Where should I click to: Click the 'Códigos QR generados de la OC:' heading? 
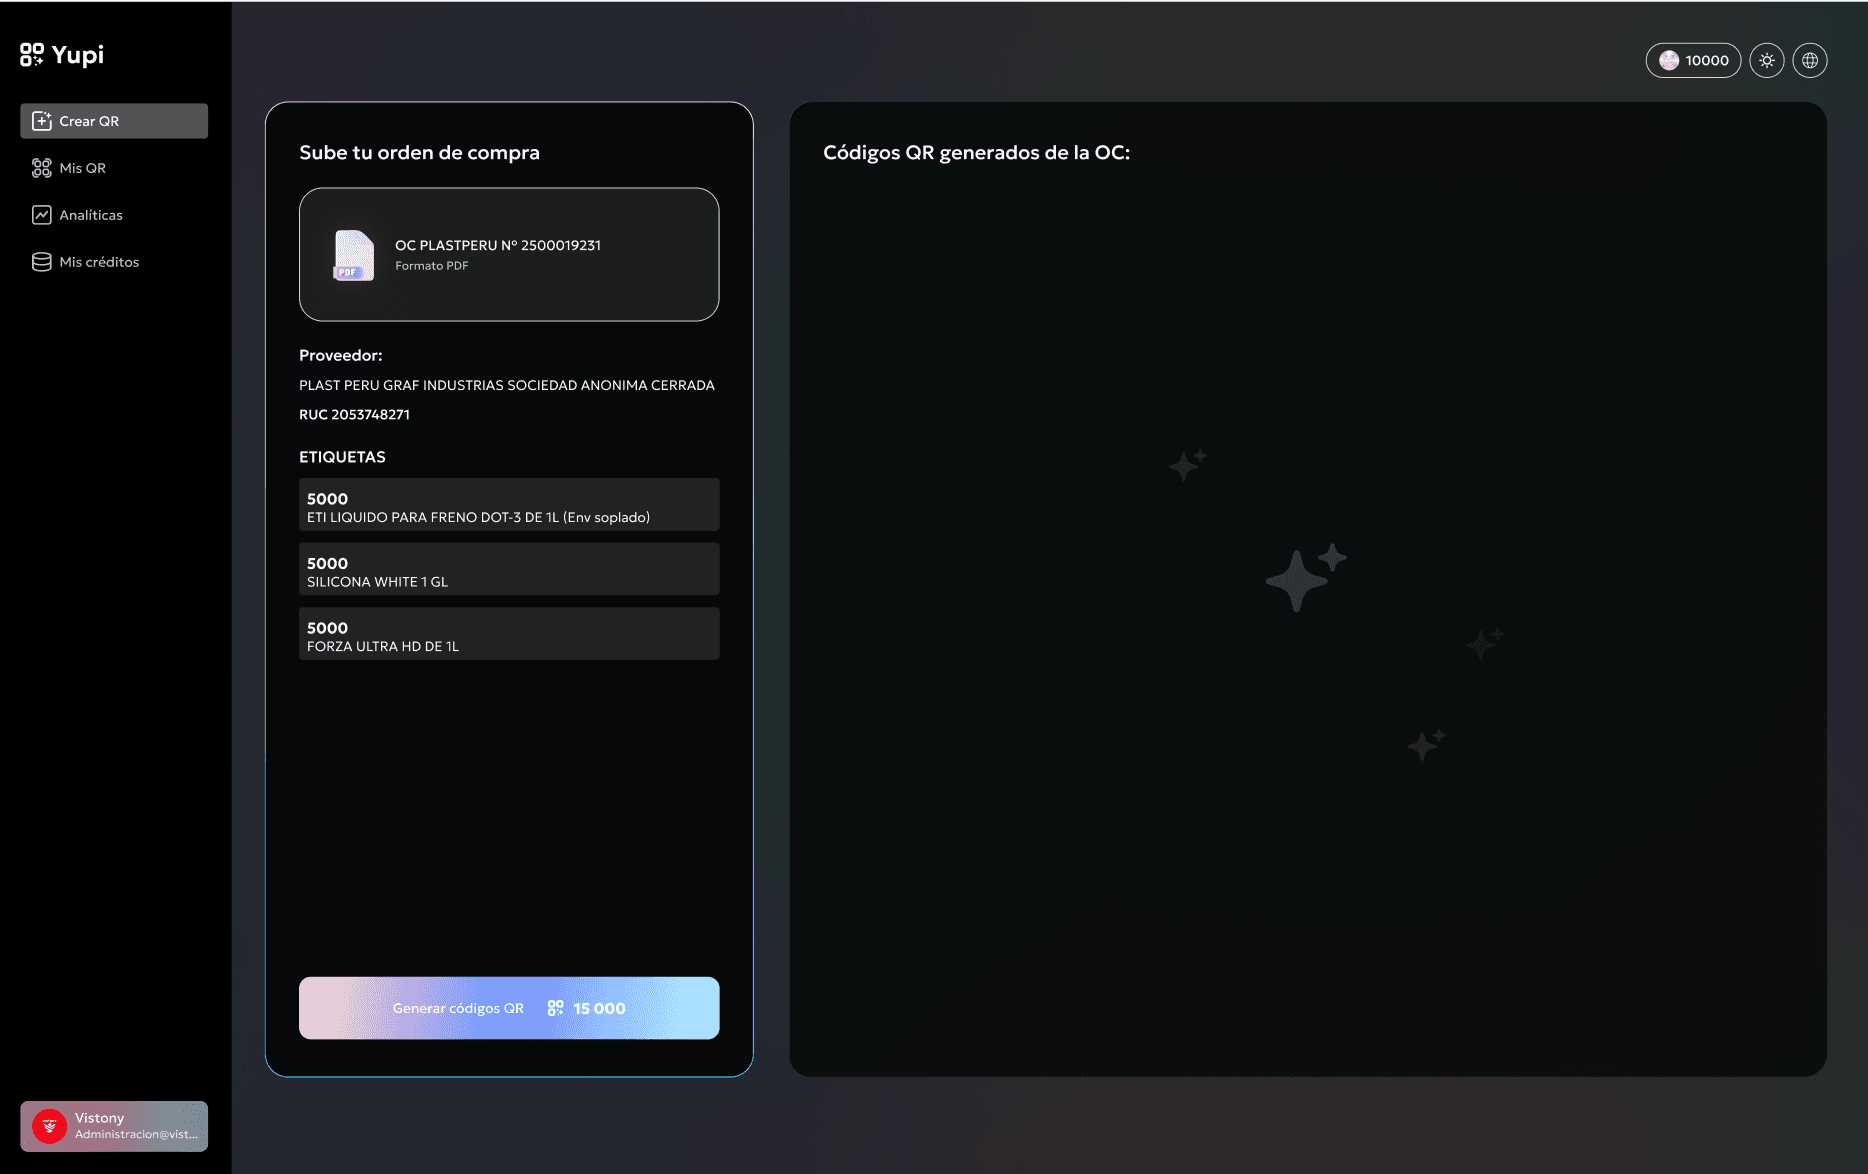point(976,153)
